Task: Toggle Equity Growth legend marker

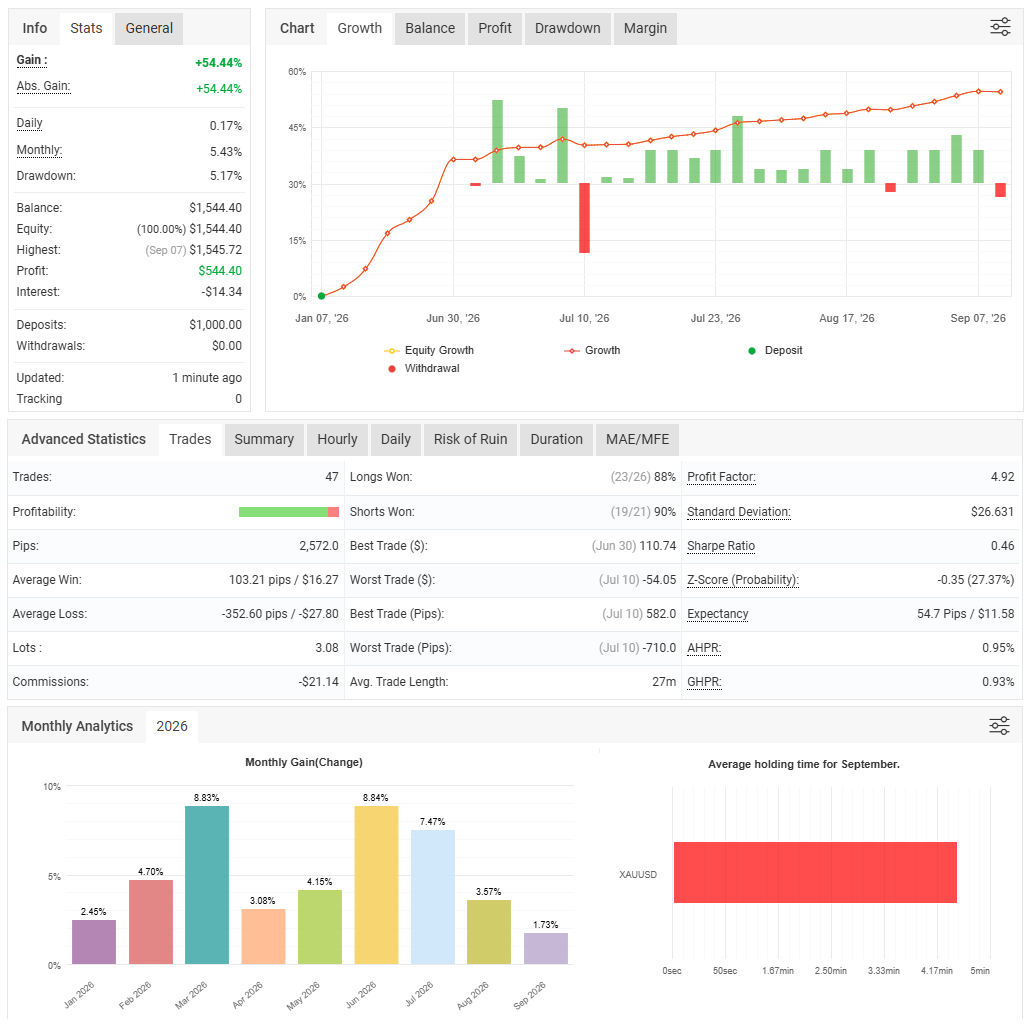Action: click(x=392, y=351)
